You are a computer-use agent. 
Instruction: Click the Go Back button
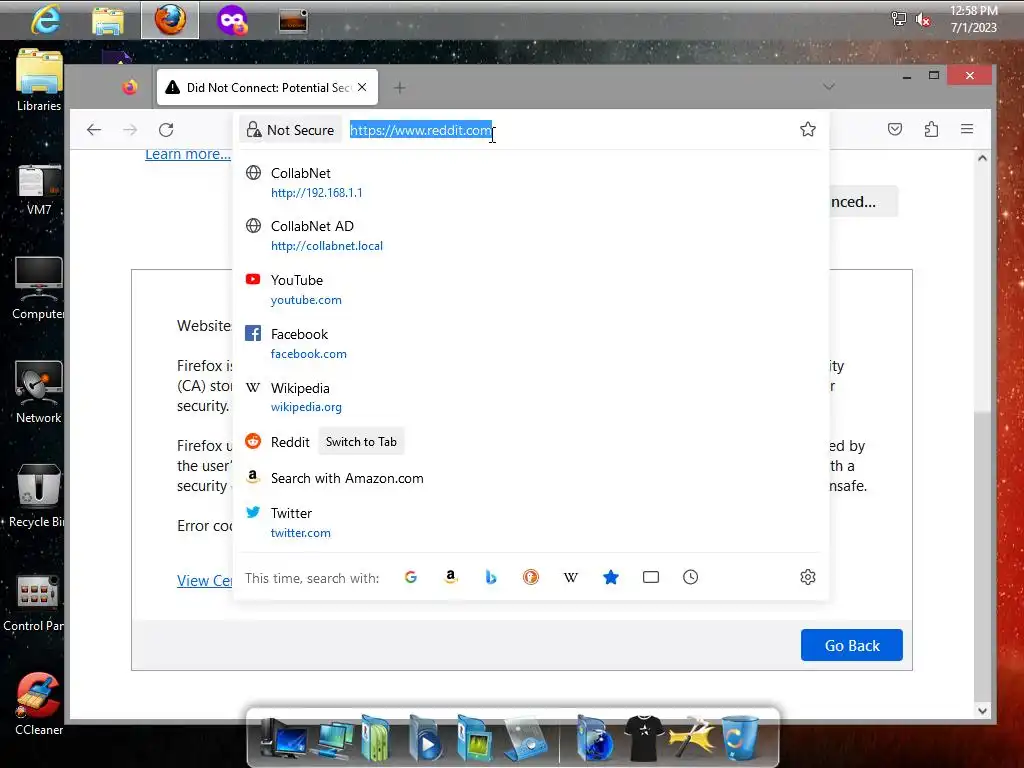tap(852, 645)
